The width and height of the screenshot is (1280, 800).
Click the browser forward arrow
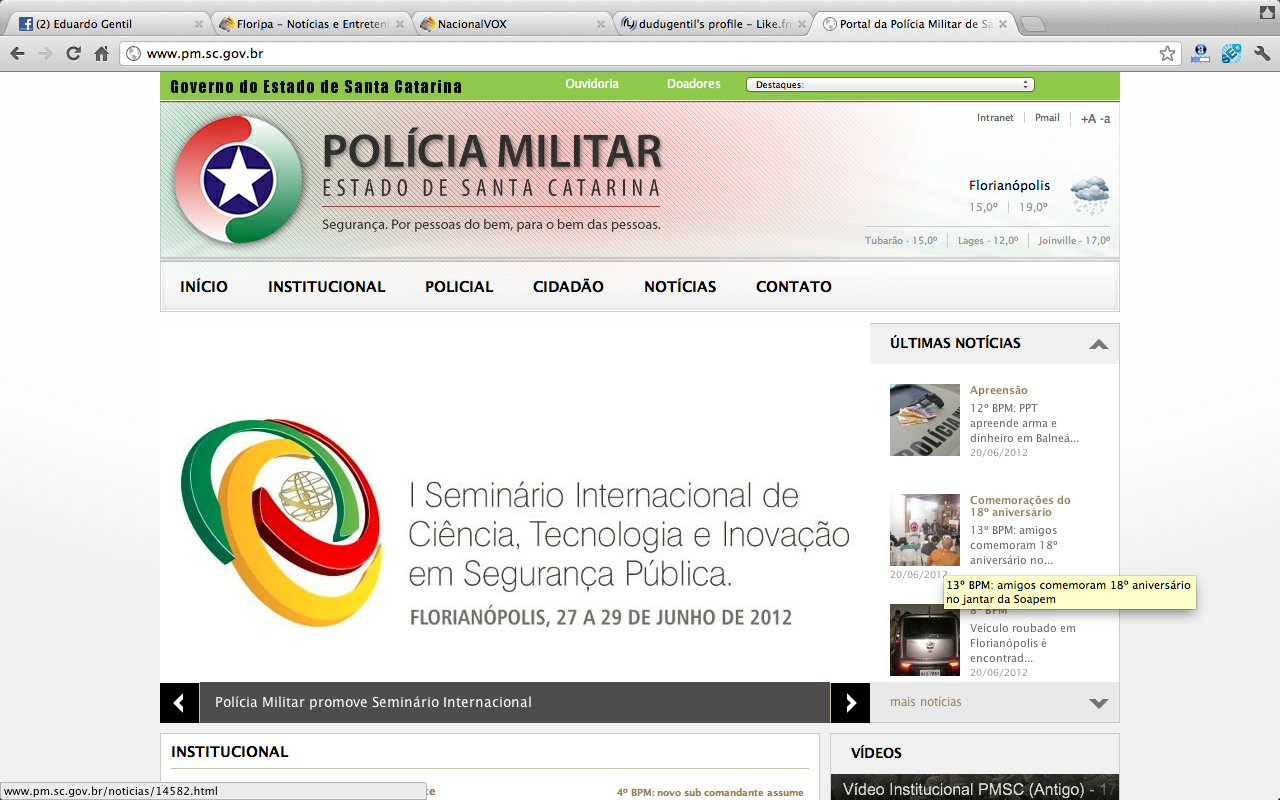coord(45,54)
